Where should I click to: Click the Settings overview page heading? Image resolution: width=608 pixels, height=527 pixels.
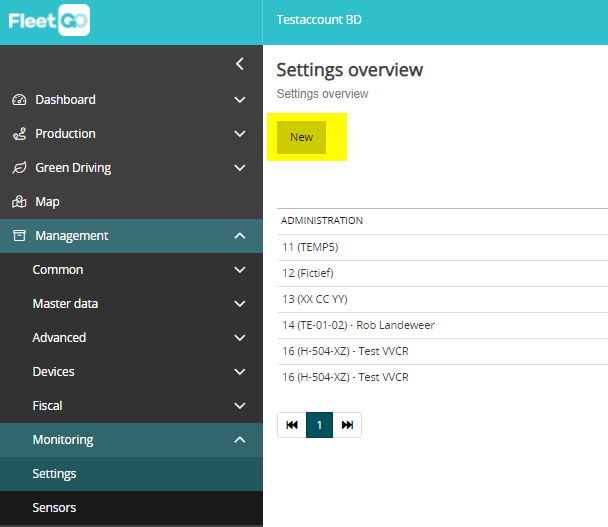tap(350, 70)
